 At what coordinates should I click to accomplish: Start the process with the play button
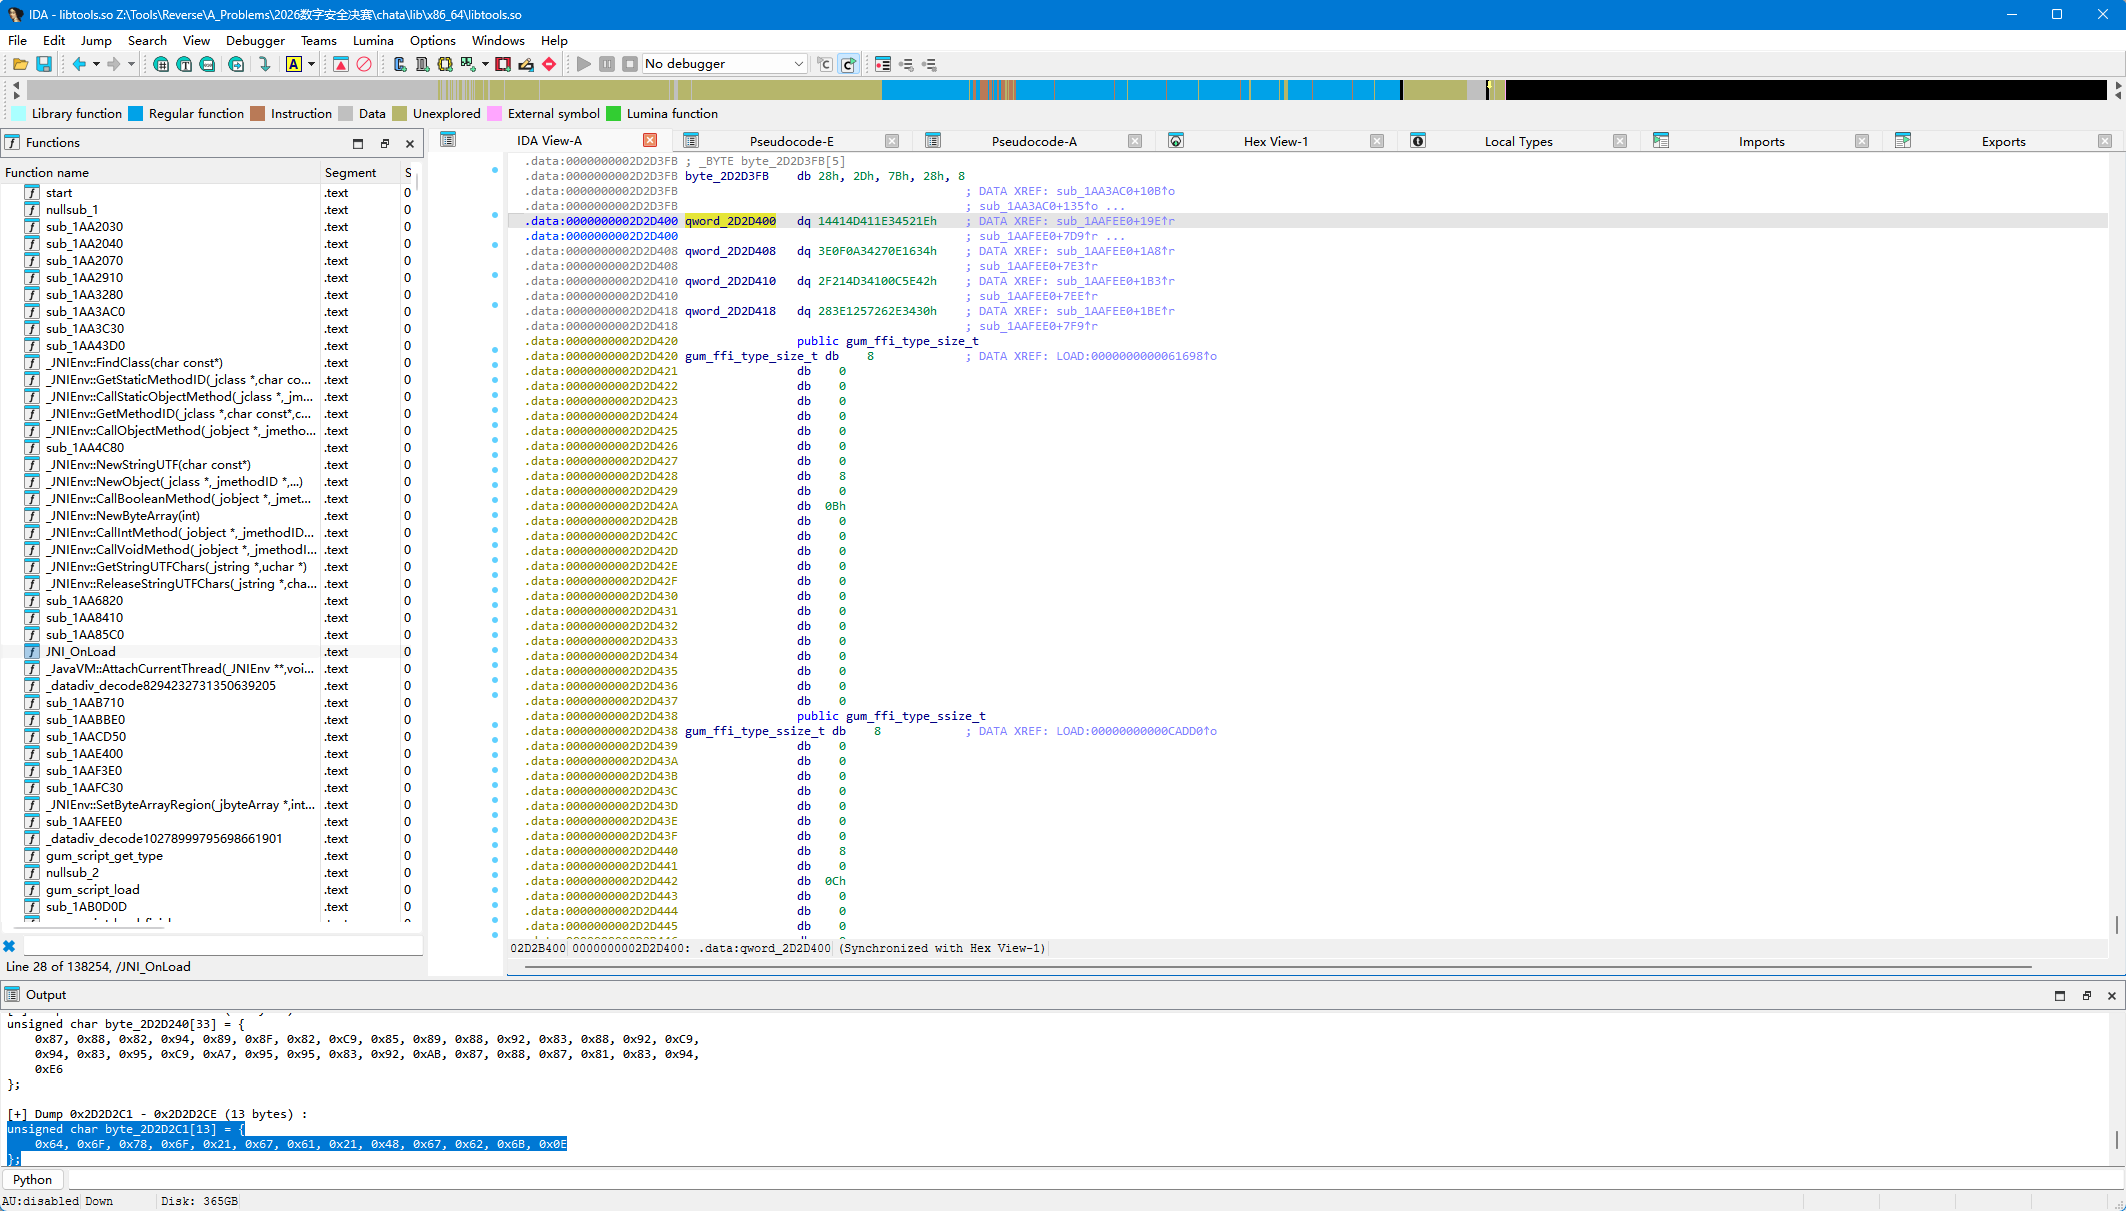584,64
